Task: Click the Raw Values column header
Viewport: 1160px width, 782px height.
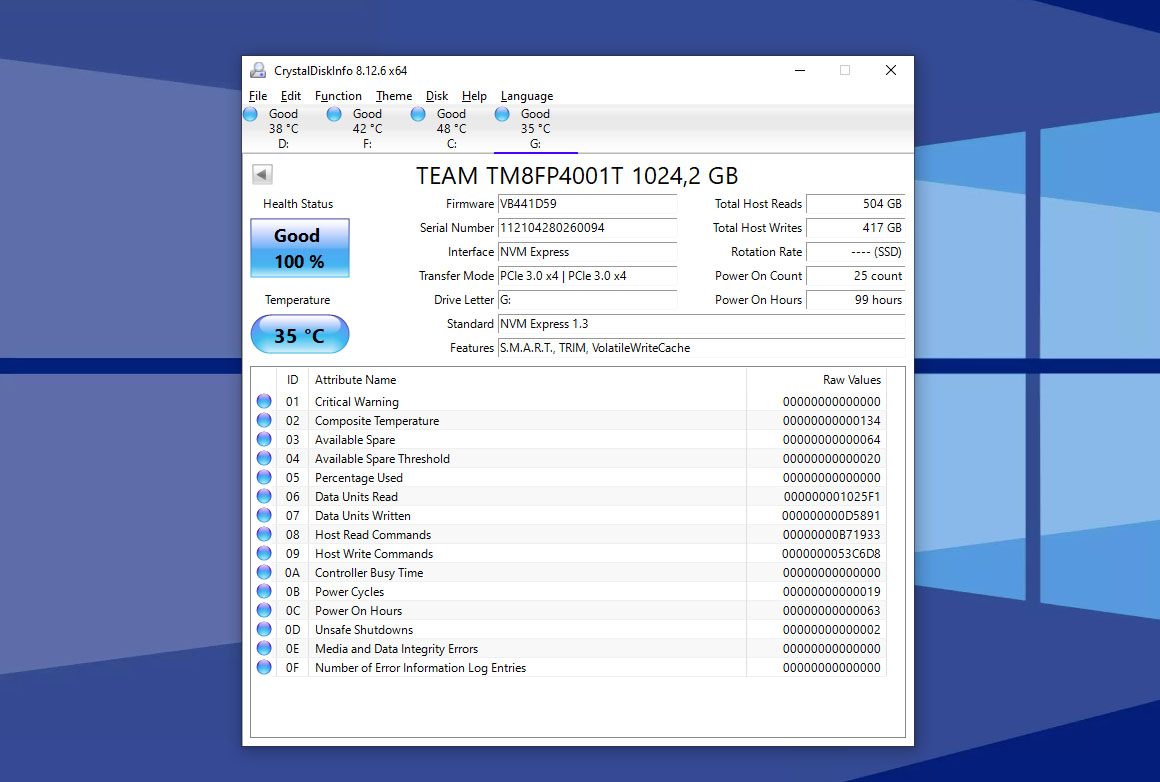Action: pos(816,380)
